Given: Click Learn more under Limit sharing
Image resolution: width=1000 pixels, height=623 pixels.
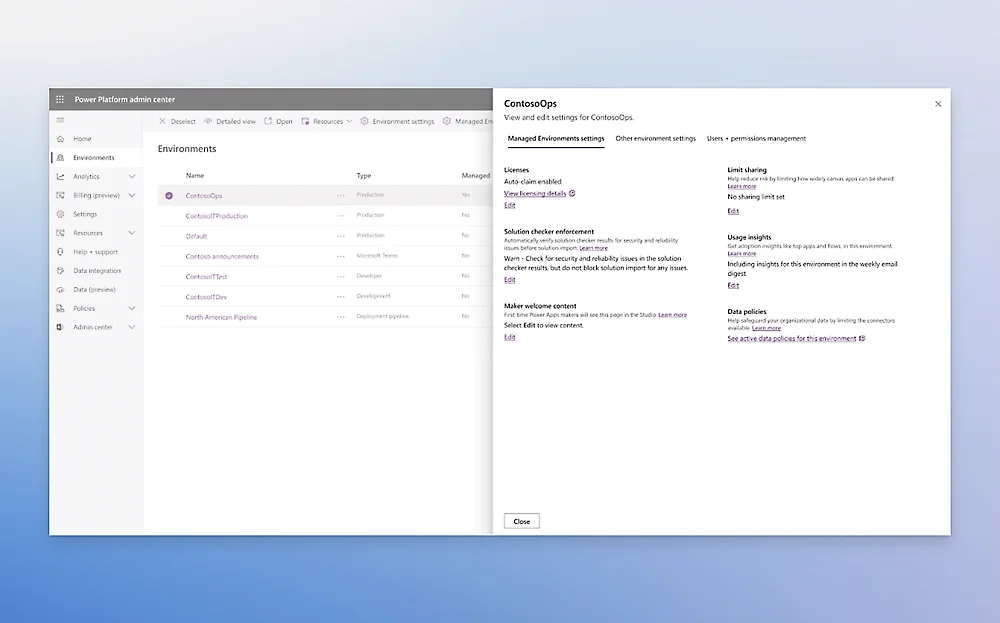Looking at the screenshot, I should (742, 186).
